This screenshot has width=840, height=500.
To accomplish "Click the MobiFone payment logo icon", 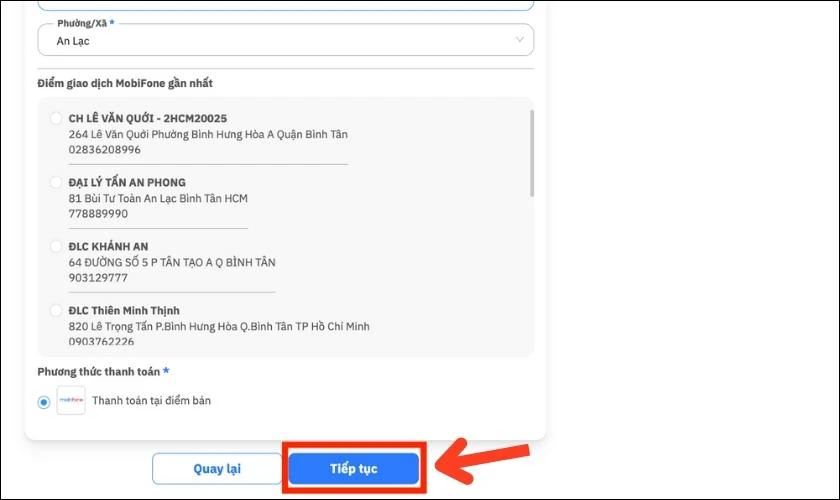I will tap(71, 400).
